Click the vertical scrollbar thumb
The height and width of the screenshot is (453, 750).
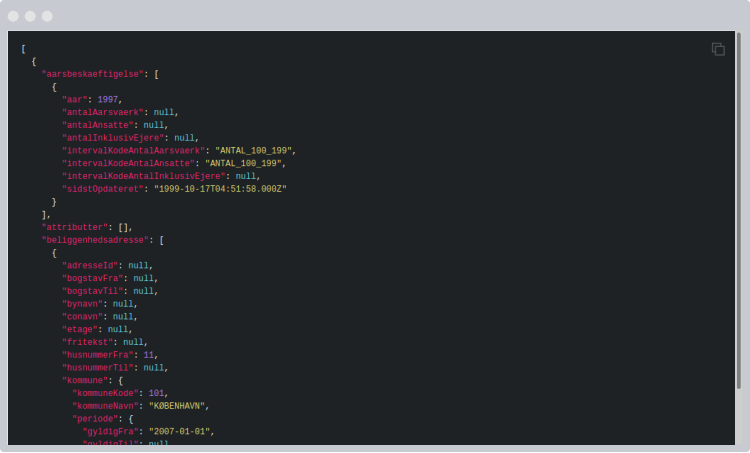(x=739, y=210)
